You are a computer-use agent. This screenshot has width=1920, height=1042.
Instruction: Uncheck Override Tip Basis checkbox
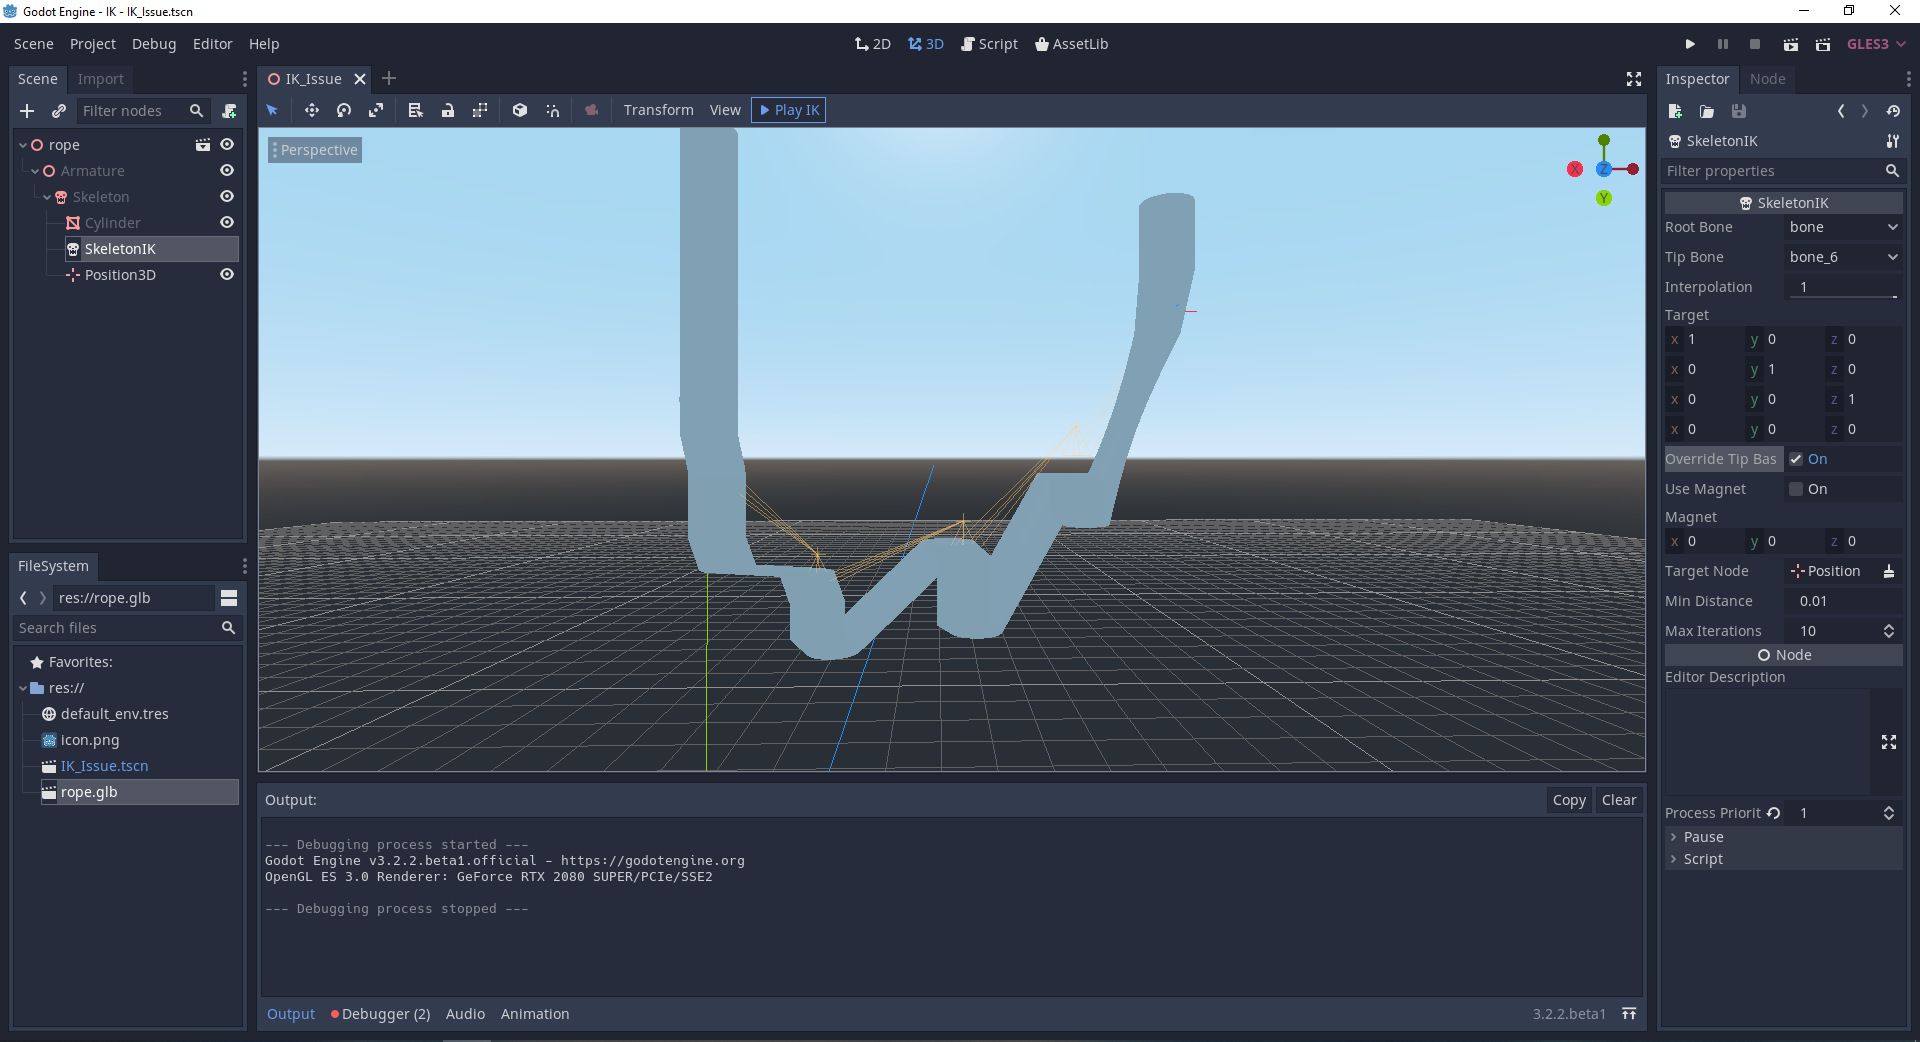click(x=1796, y=459)
